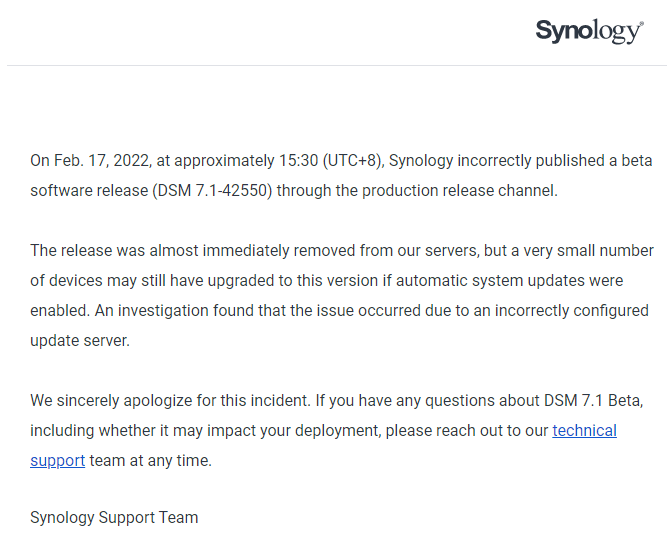Click the "15:30 (UTC+8)" time text
672x548 pixels.
(330, 161)
